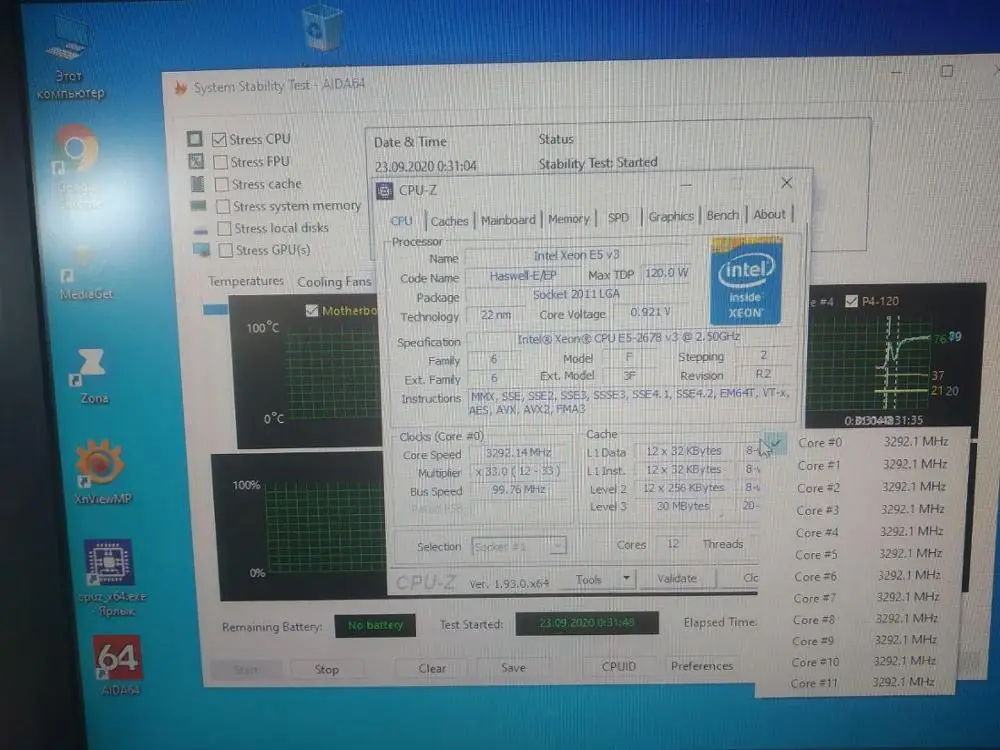Open Preferences in AIDA64
This screenshot has height=750, width=1000.
(x=702, y=665)
